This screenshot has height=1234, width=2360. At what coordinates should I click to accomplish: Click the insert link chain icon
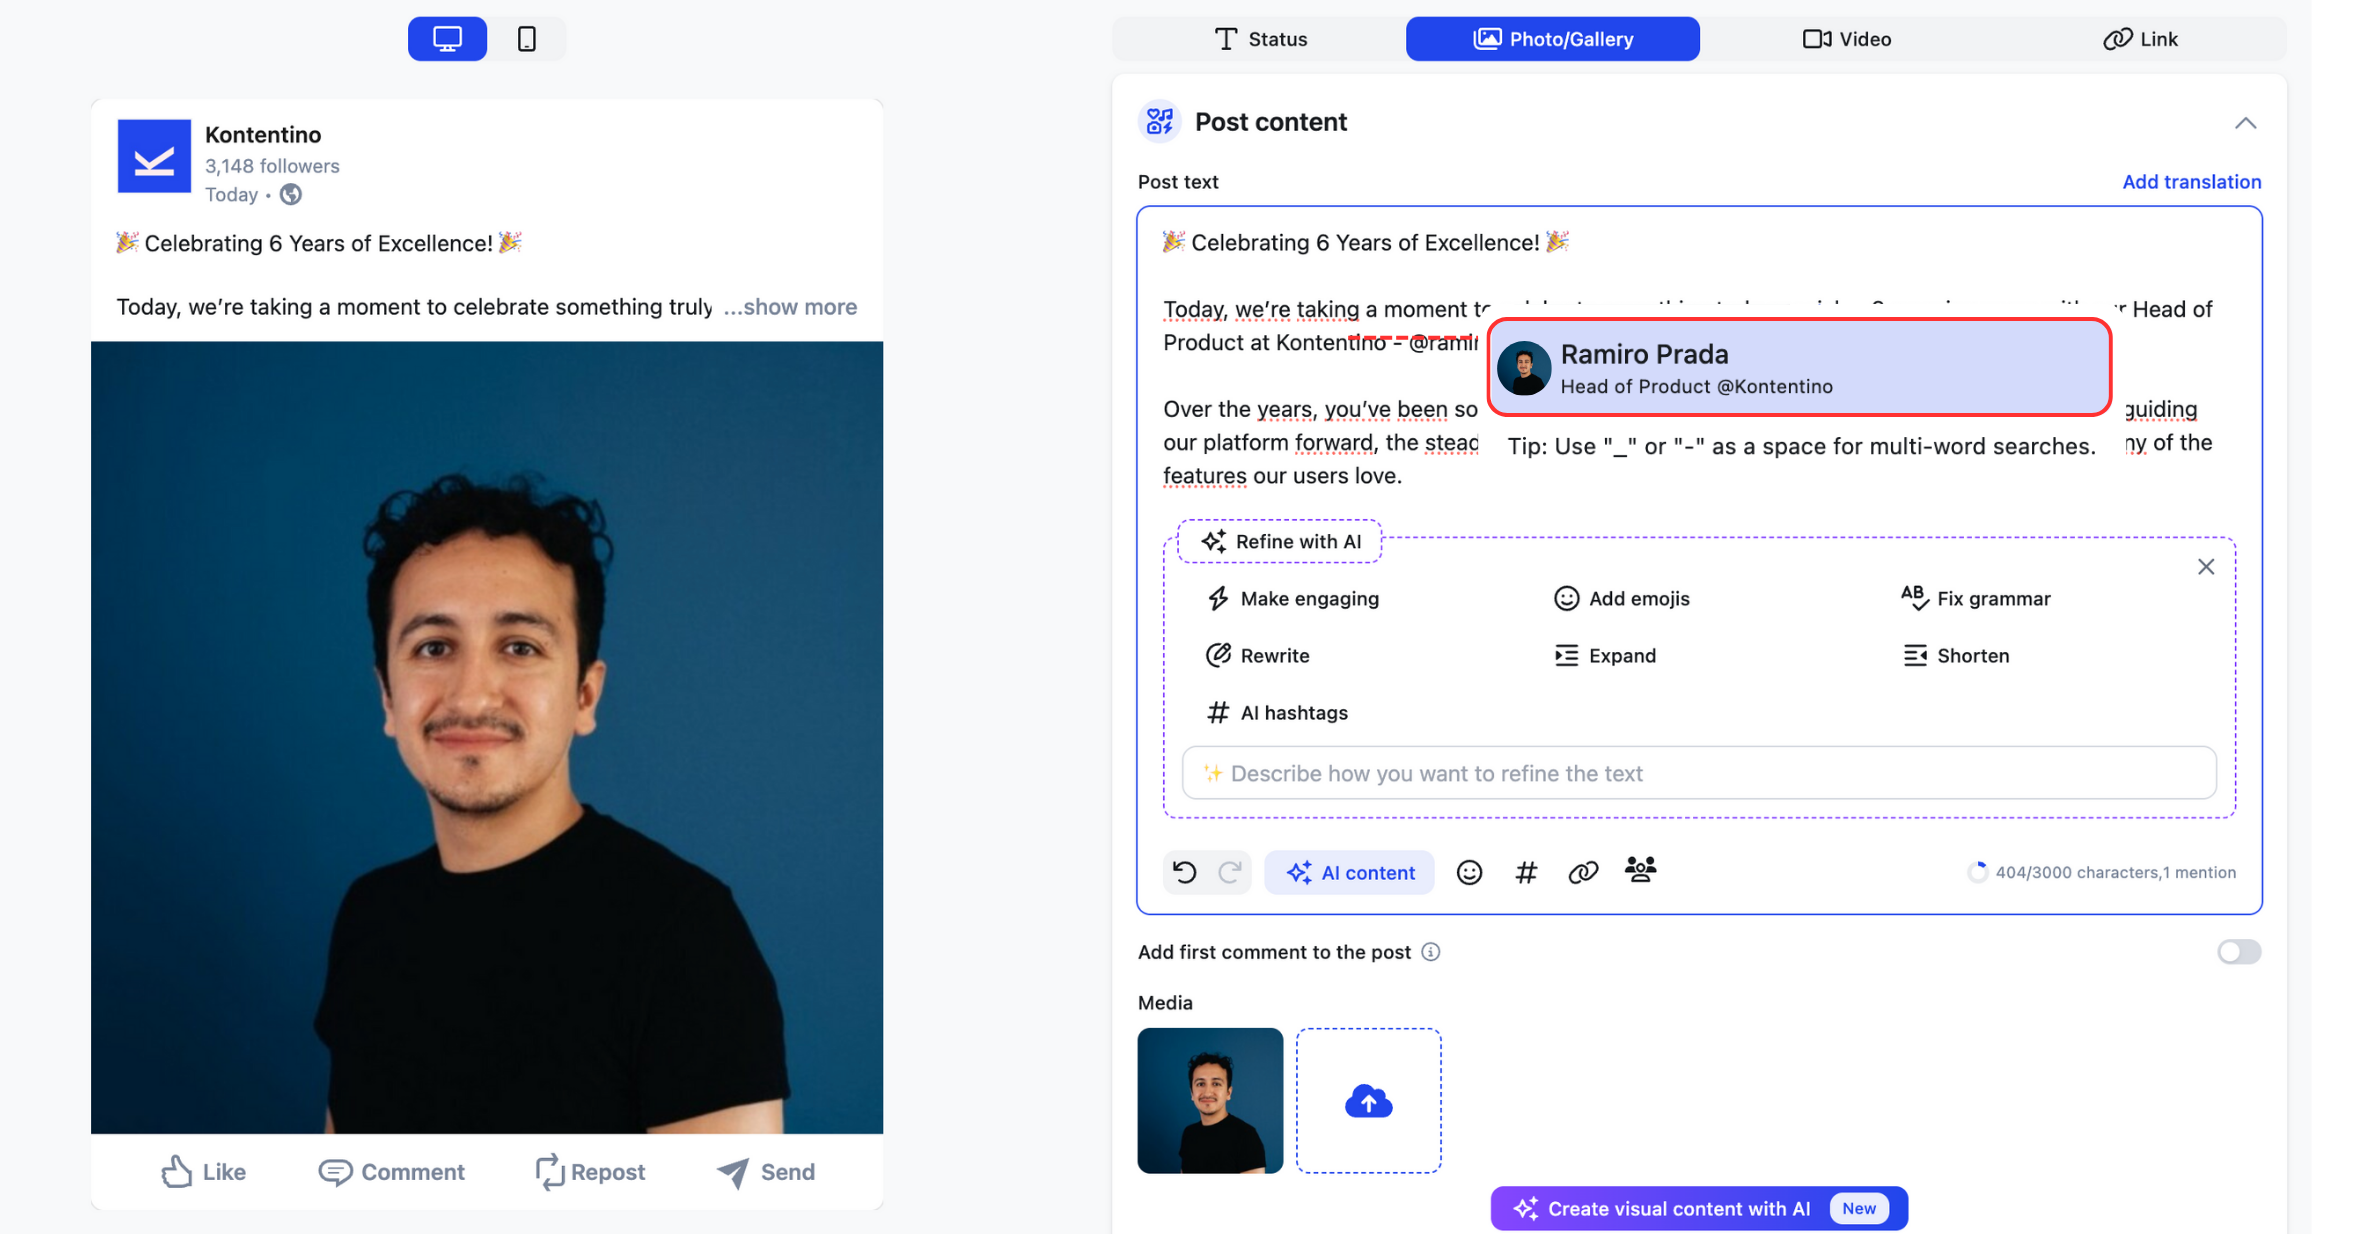[1583, 872]
